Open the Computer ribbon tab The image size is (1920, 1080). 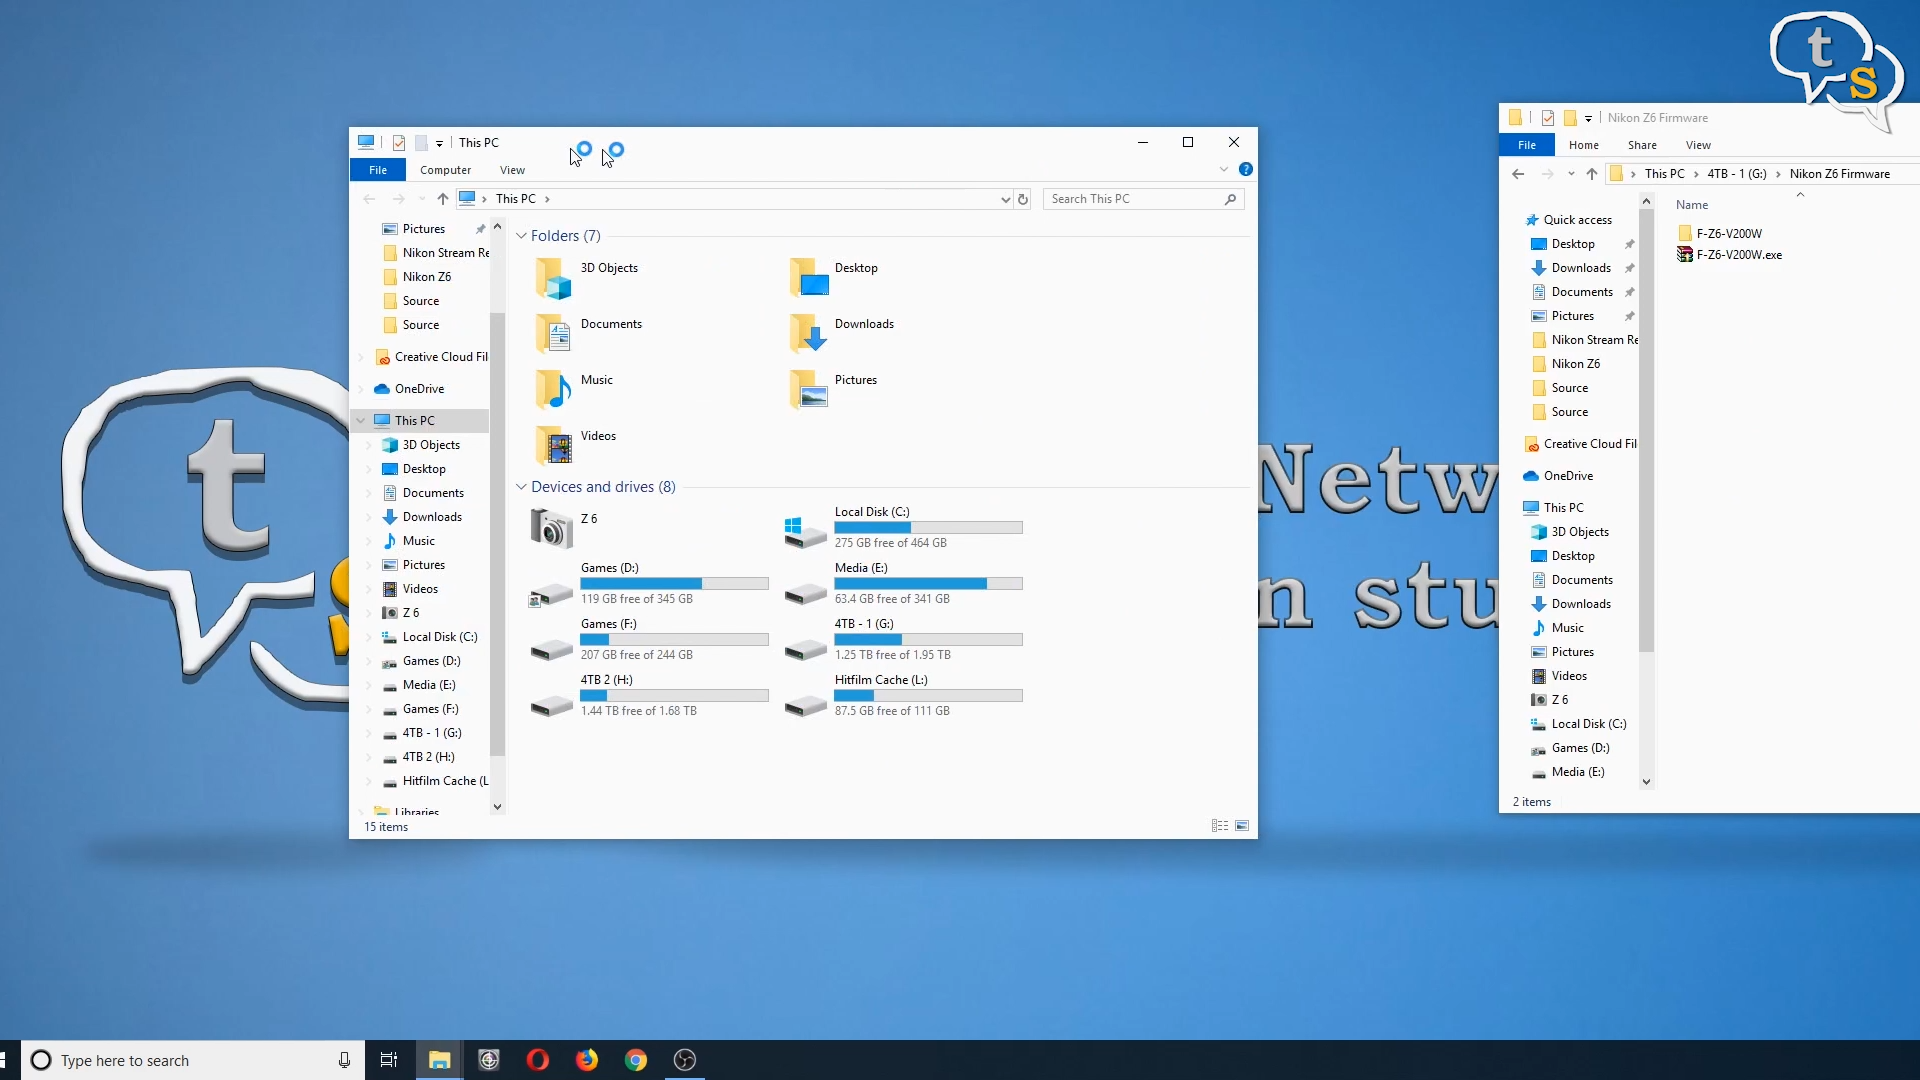tap(445, 170)
